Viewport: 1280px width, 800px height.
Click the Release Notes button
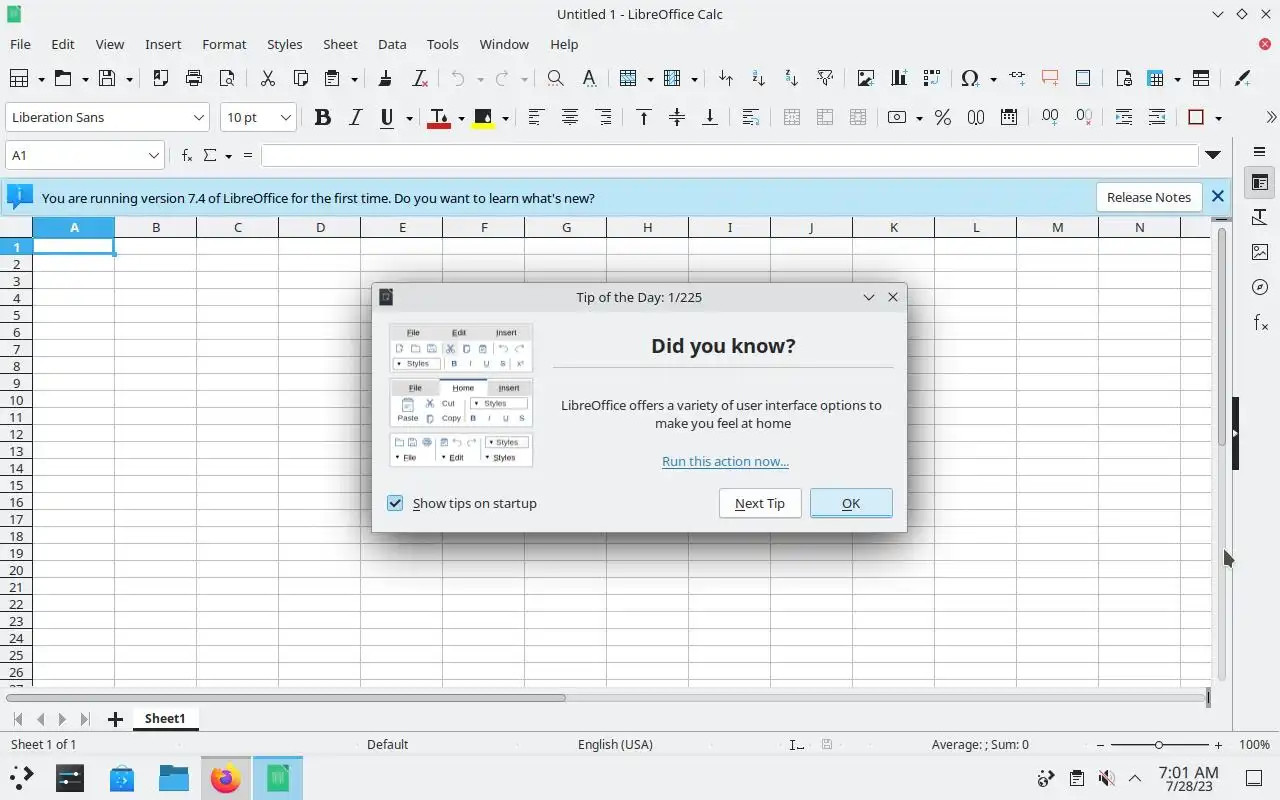click(1148, 197)
